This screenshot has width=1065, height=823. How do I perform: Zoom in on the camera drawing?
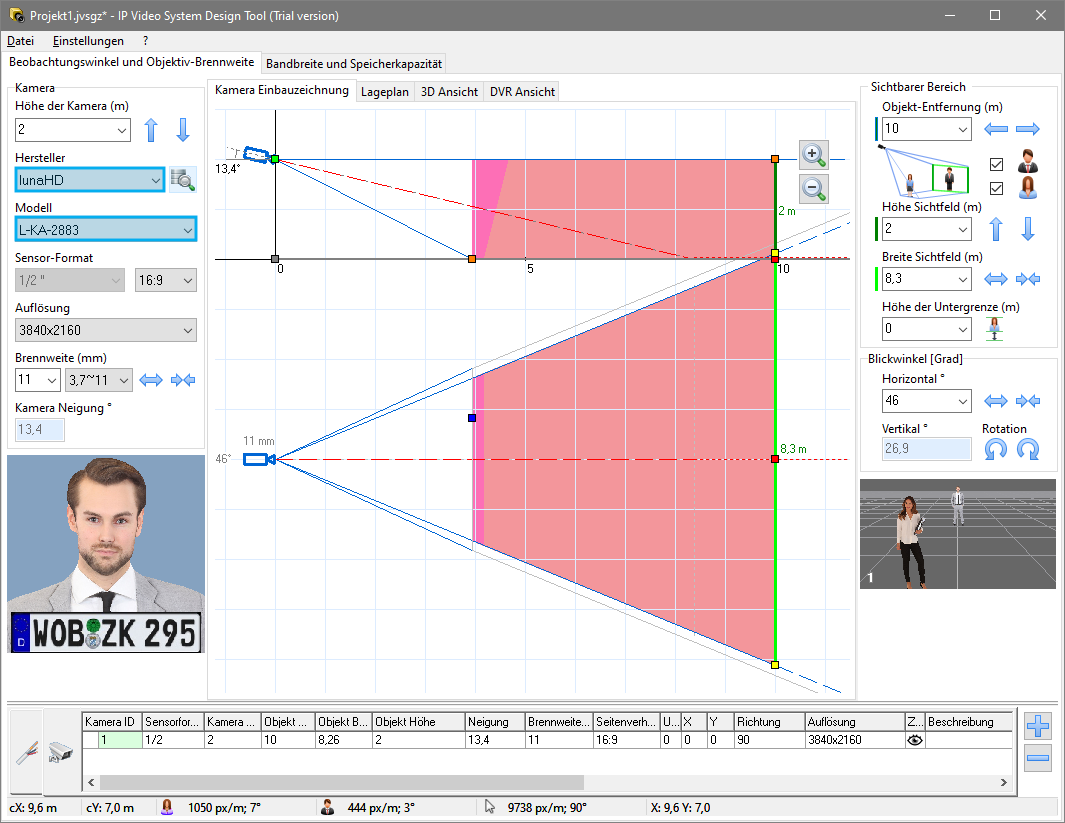[813, 154]
